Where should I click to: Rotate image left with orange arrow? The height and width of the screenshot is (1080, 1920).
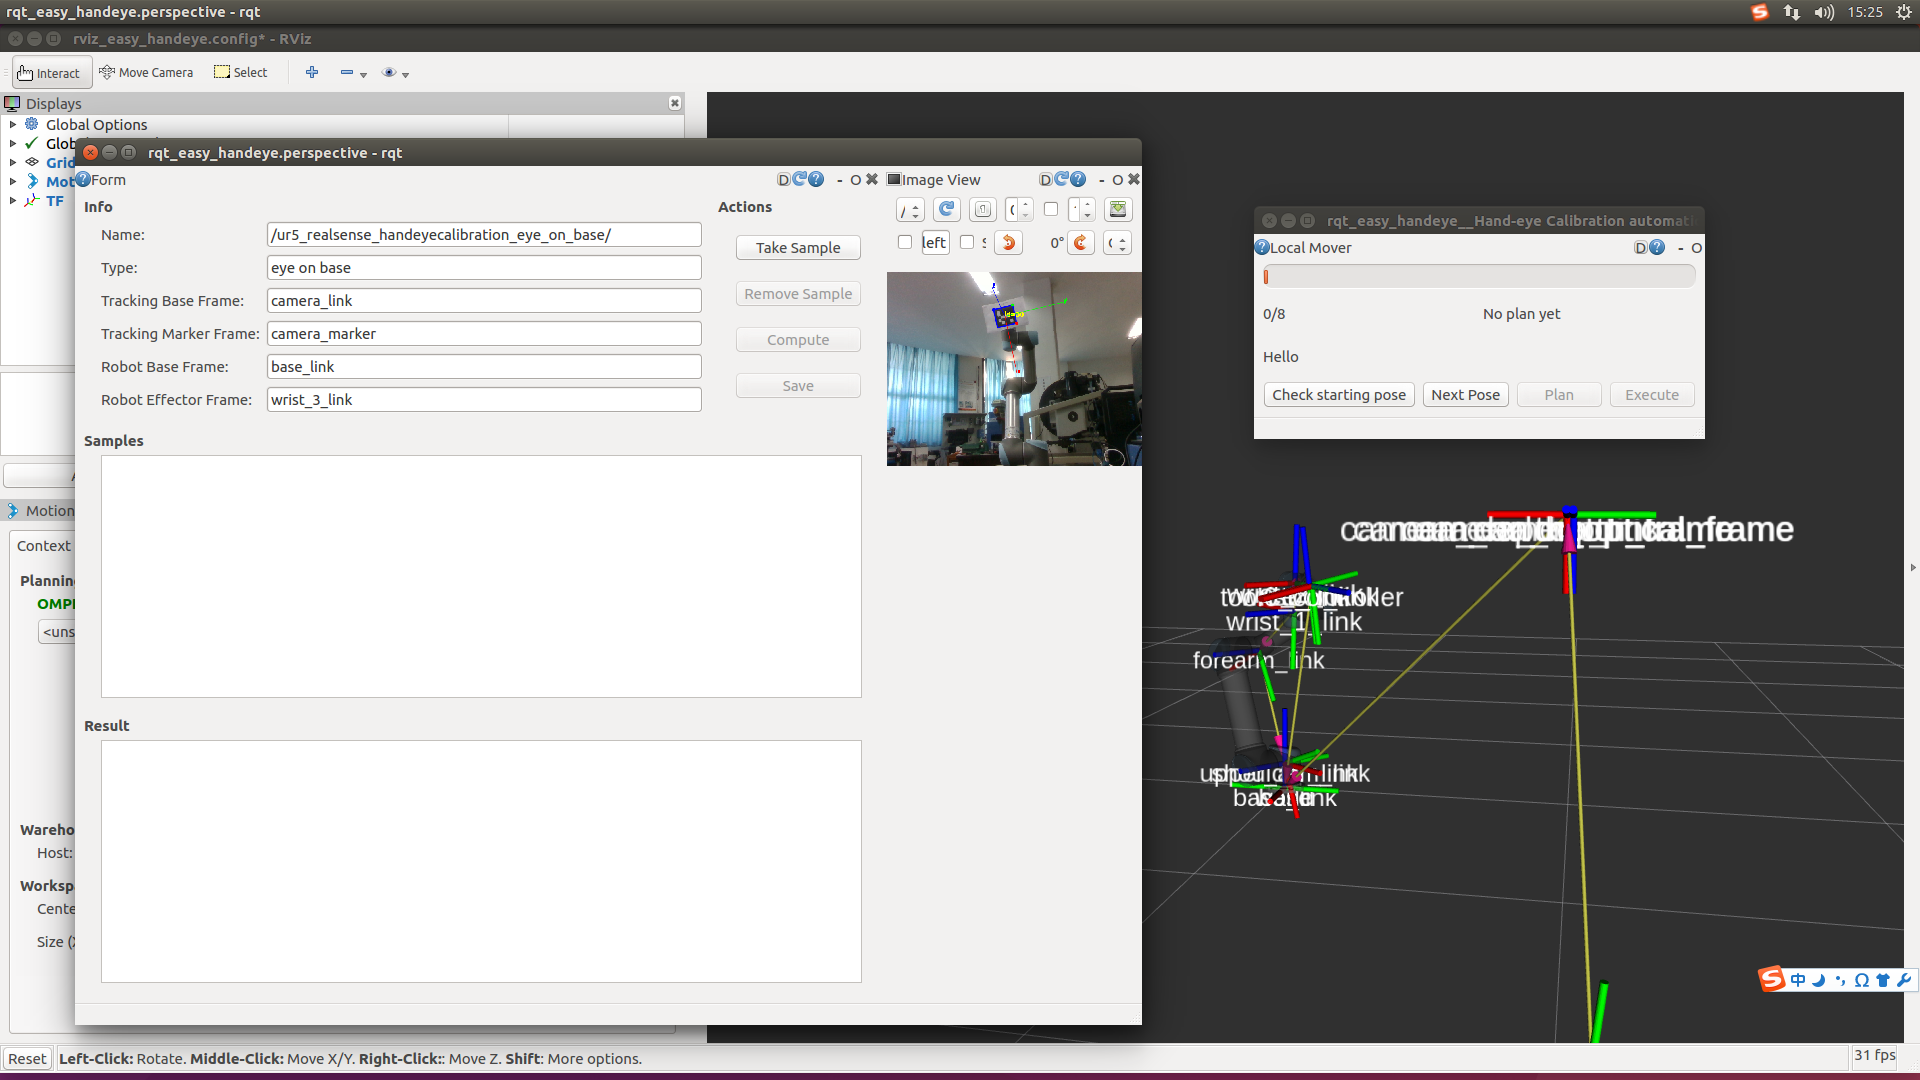1009,243
